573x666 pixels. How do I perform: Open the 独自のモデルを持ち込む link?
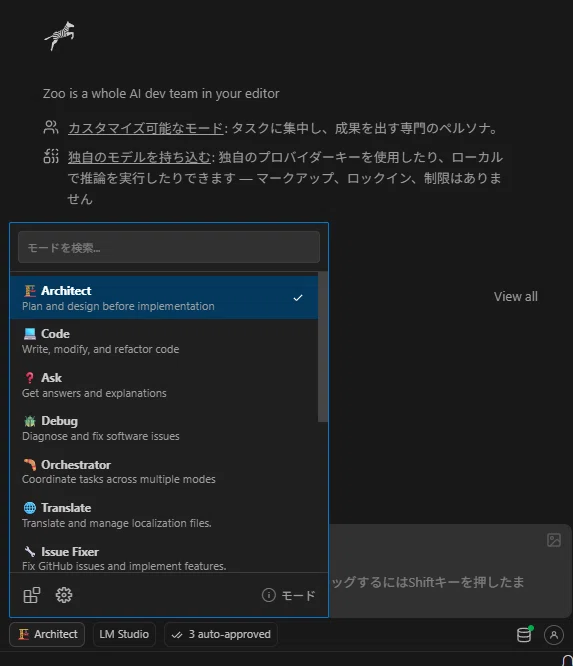[139, 157]
